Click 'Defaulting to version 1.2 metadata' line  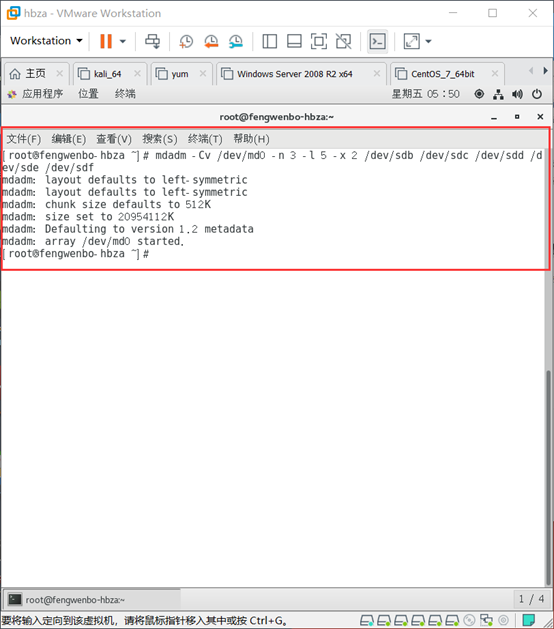coord(128,229)
